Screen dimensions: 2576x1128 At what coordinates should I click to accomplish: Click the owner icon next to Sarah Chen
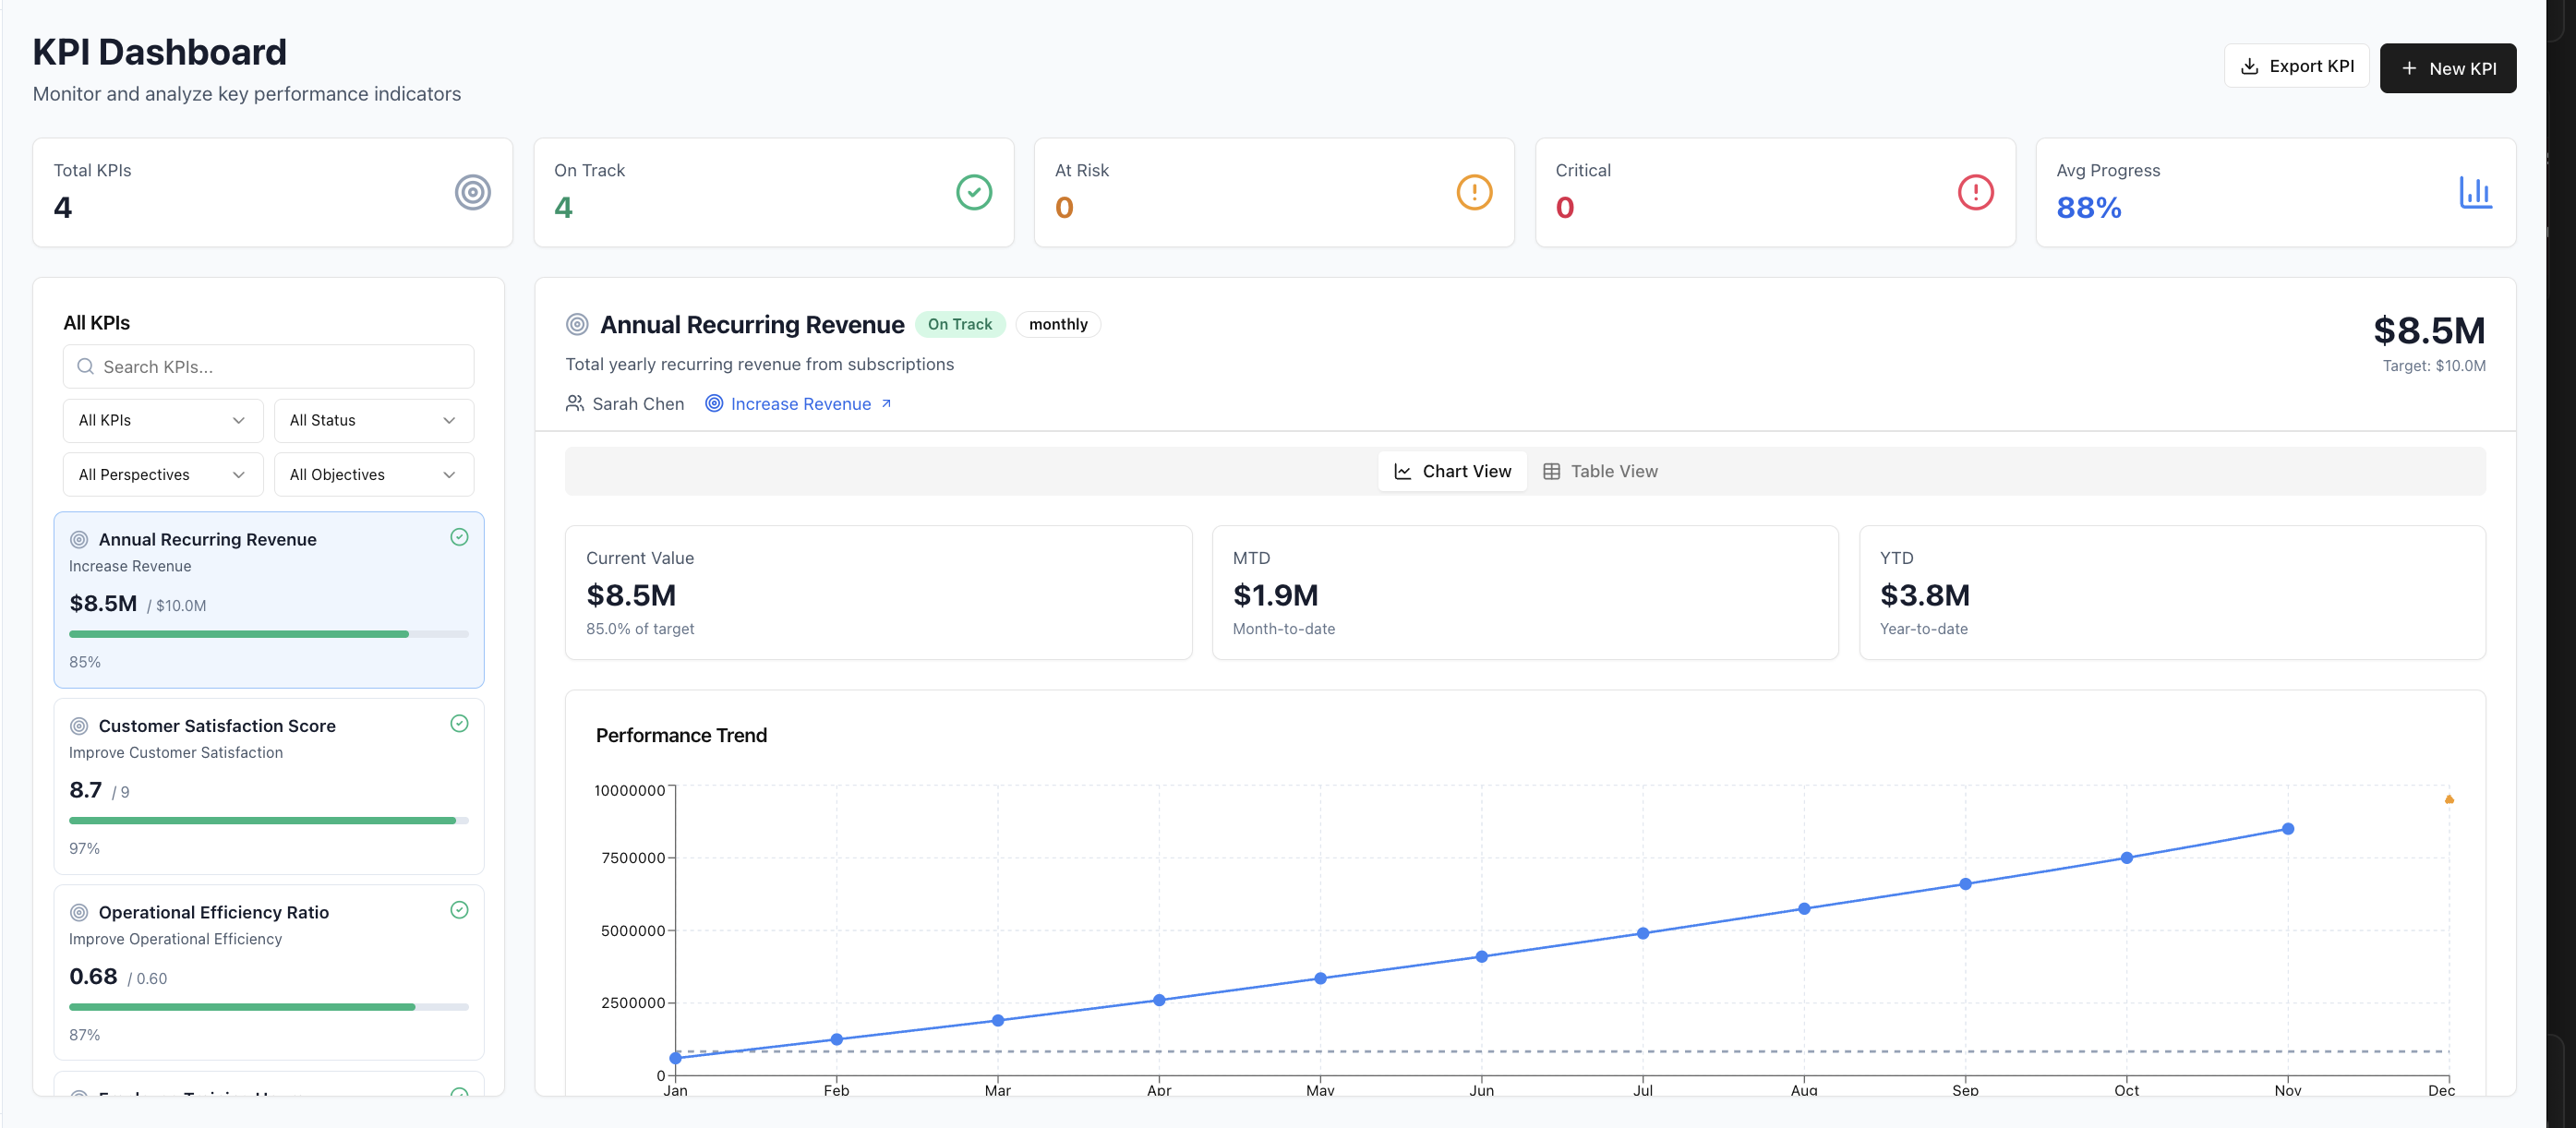(575, 403)
